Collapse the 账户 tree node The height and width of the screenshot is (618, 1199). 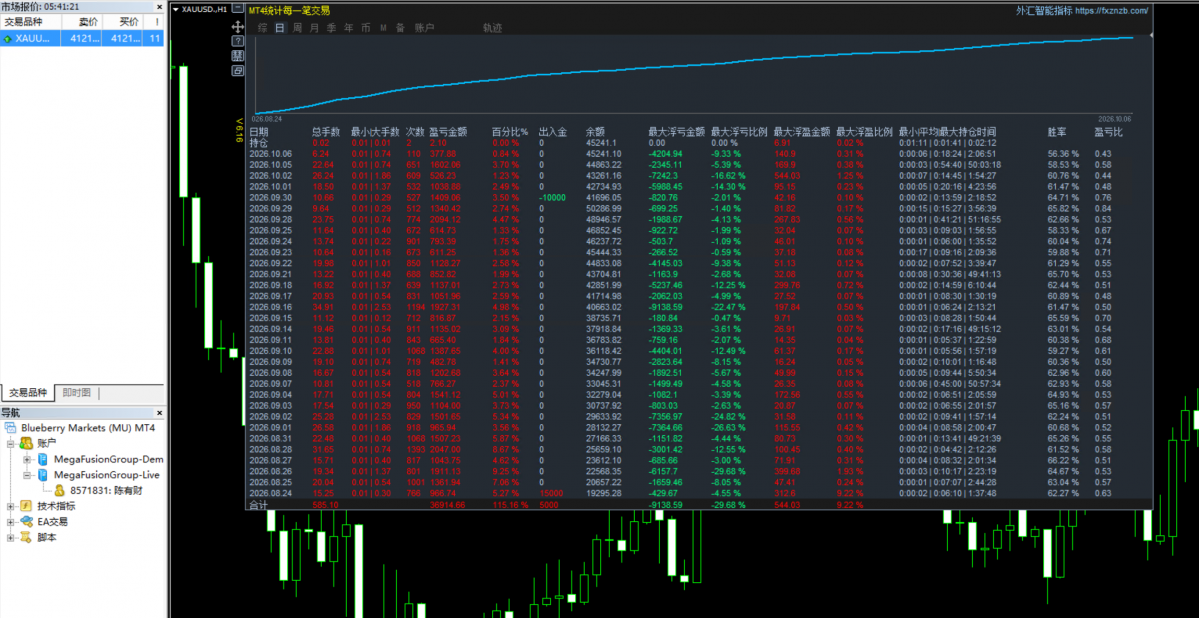(x=11, y=443)
